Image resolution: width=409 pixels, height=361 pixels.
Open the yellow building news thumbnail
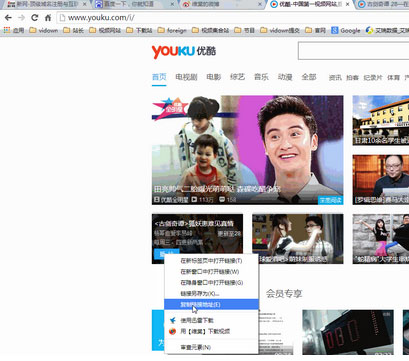[x=381, y=120]
